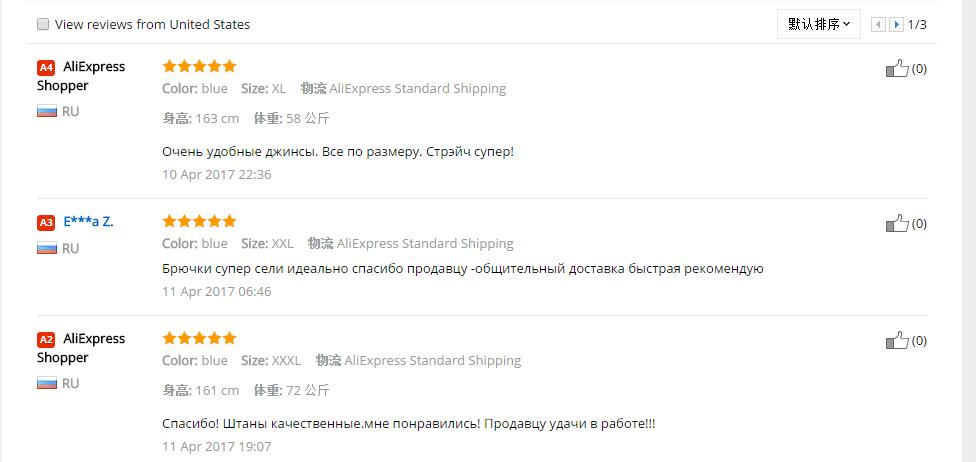Viewport: 976px width, 462px height.
Task: Click the A4 buyer level badge
Action: [x=46, y=68]
